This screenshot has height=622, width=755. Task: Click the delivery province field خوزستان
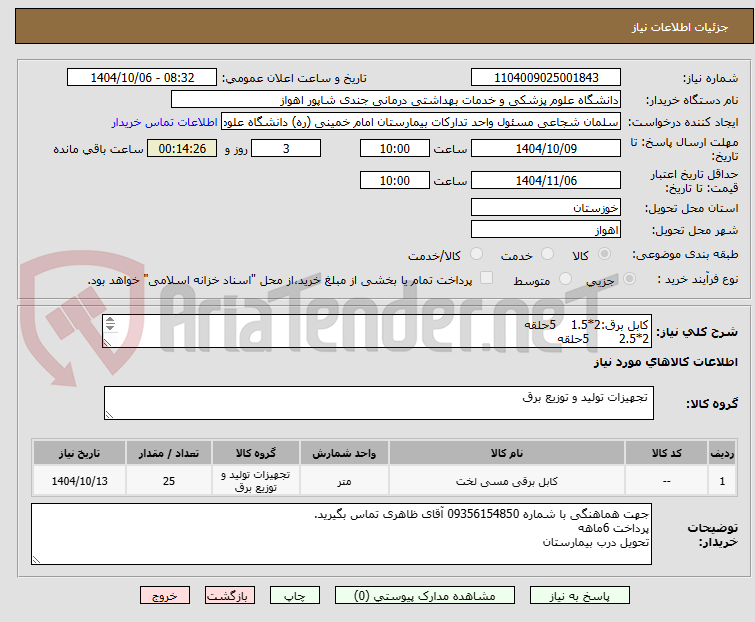[x=546, y=207]
